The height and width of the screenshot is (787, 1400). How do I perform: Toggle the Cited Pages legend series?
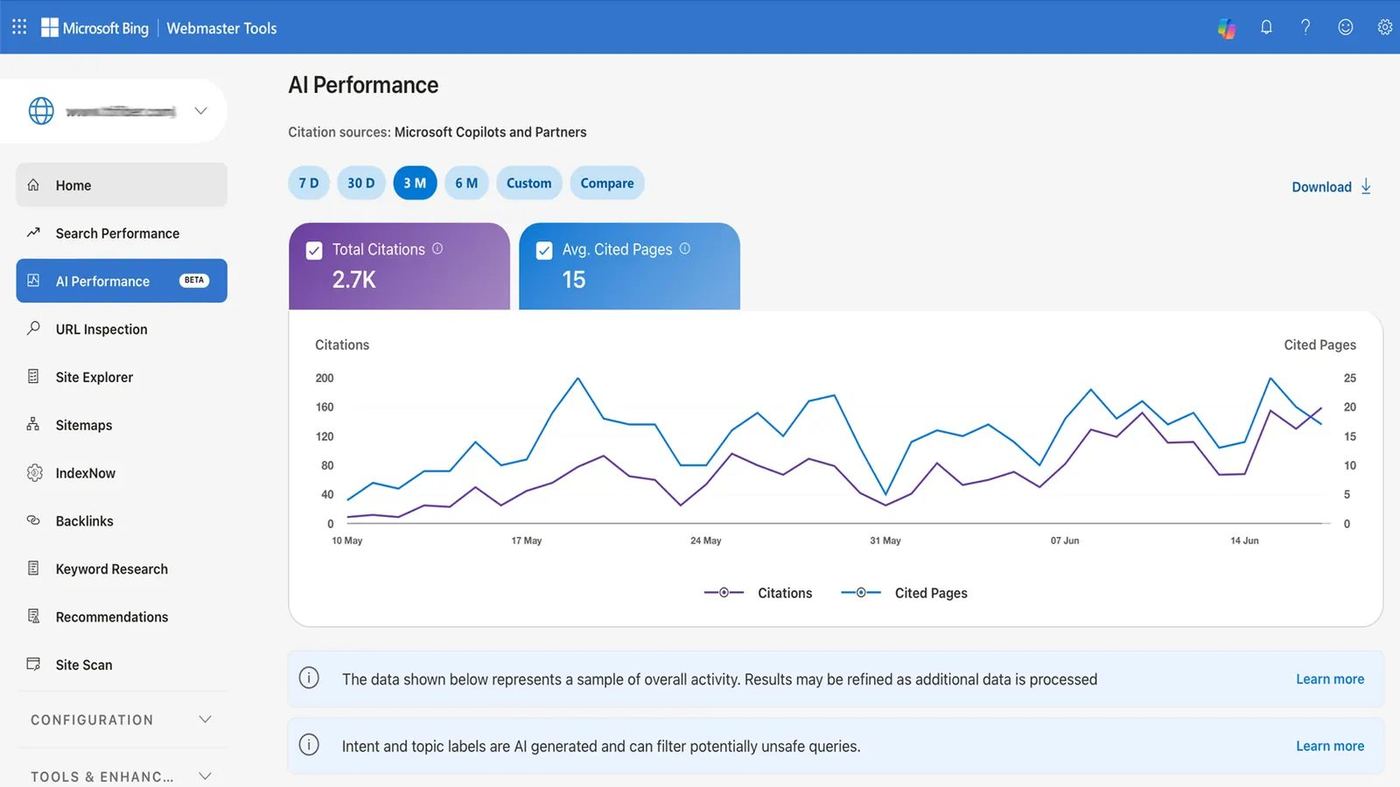pos(904,593)
